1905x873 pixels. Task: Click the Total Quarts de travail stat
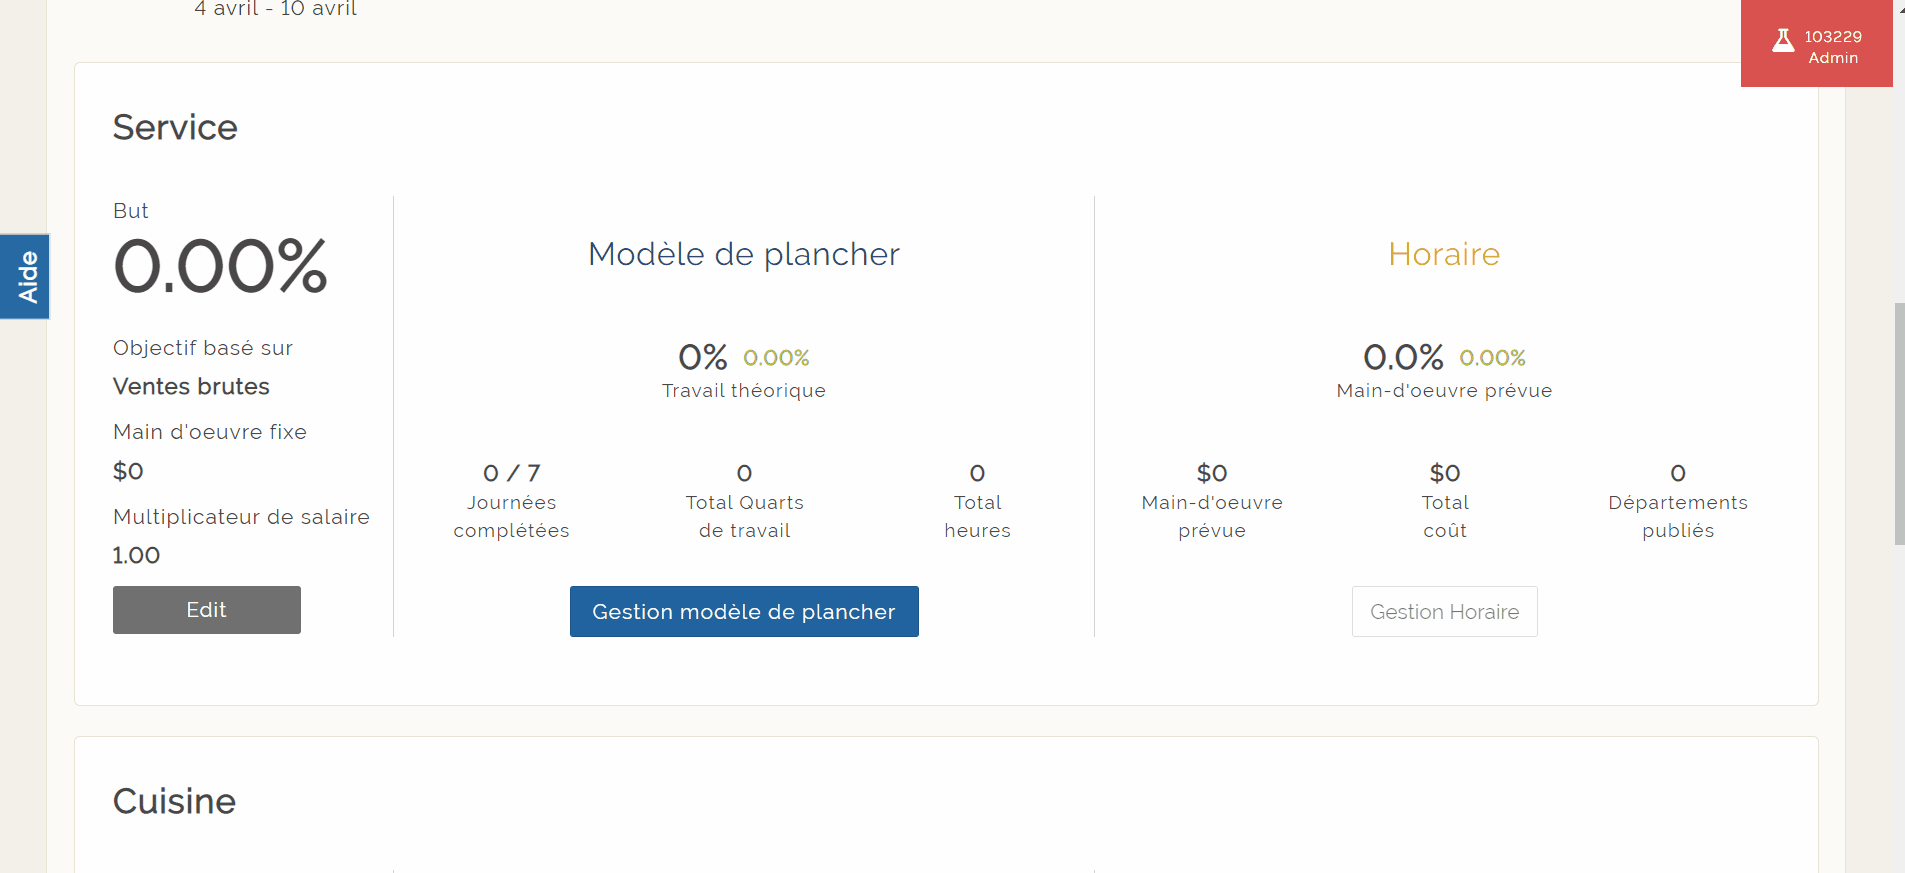tap(744, 500)
